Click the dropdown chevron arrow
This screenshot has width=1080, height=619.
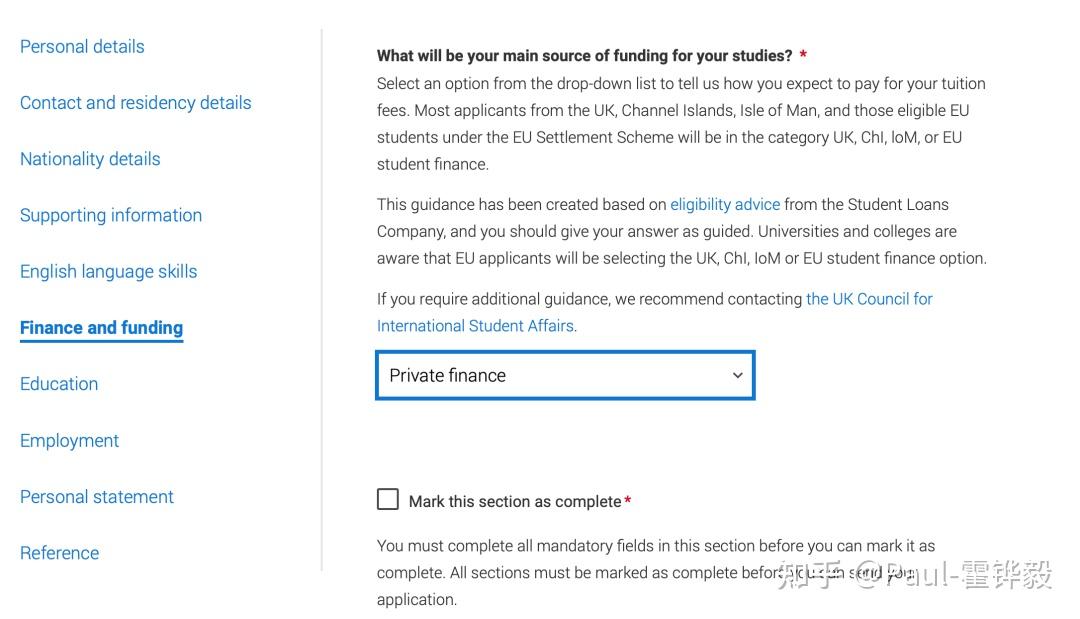pyautogui.click(x=738, y=375)
